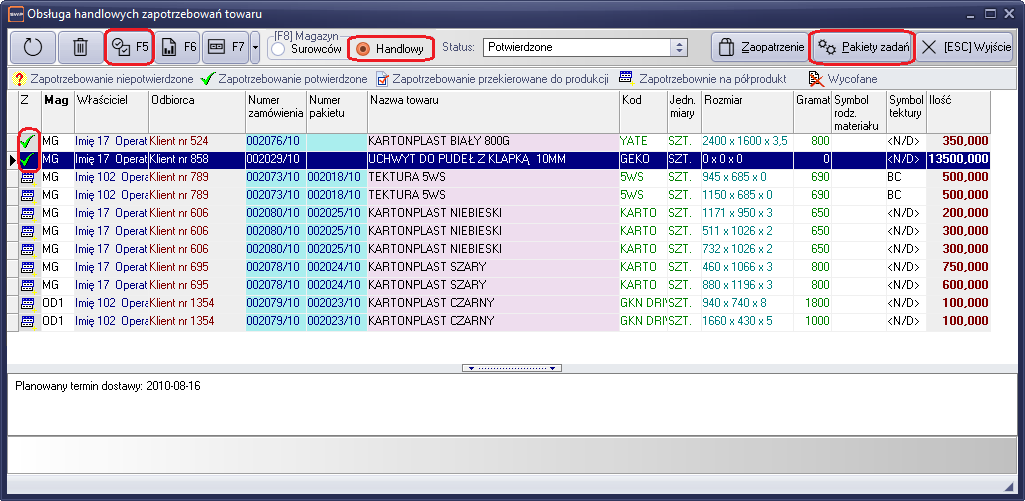Screen dimensions: 1025x501
Task: Click the trash can delete button
Action: point(80,47)
